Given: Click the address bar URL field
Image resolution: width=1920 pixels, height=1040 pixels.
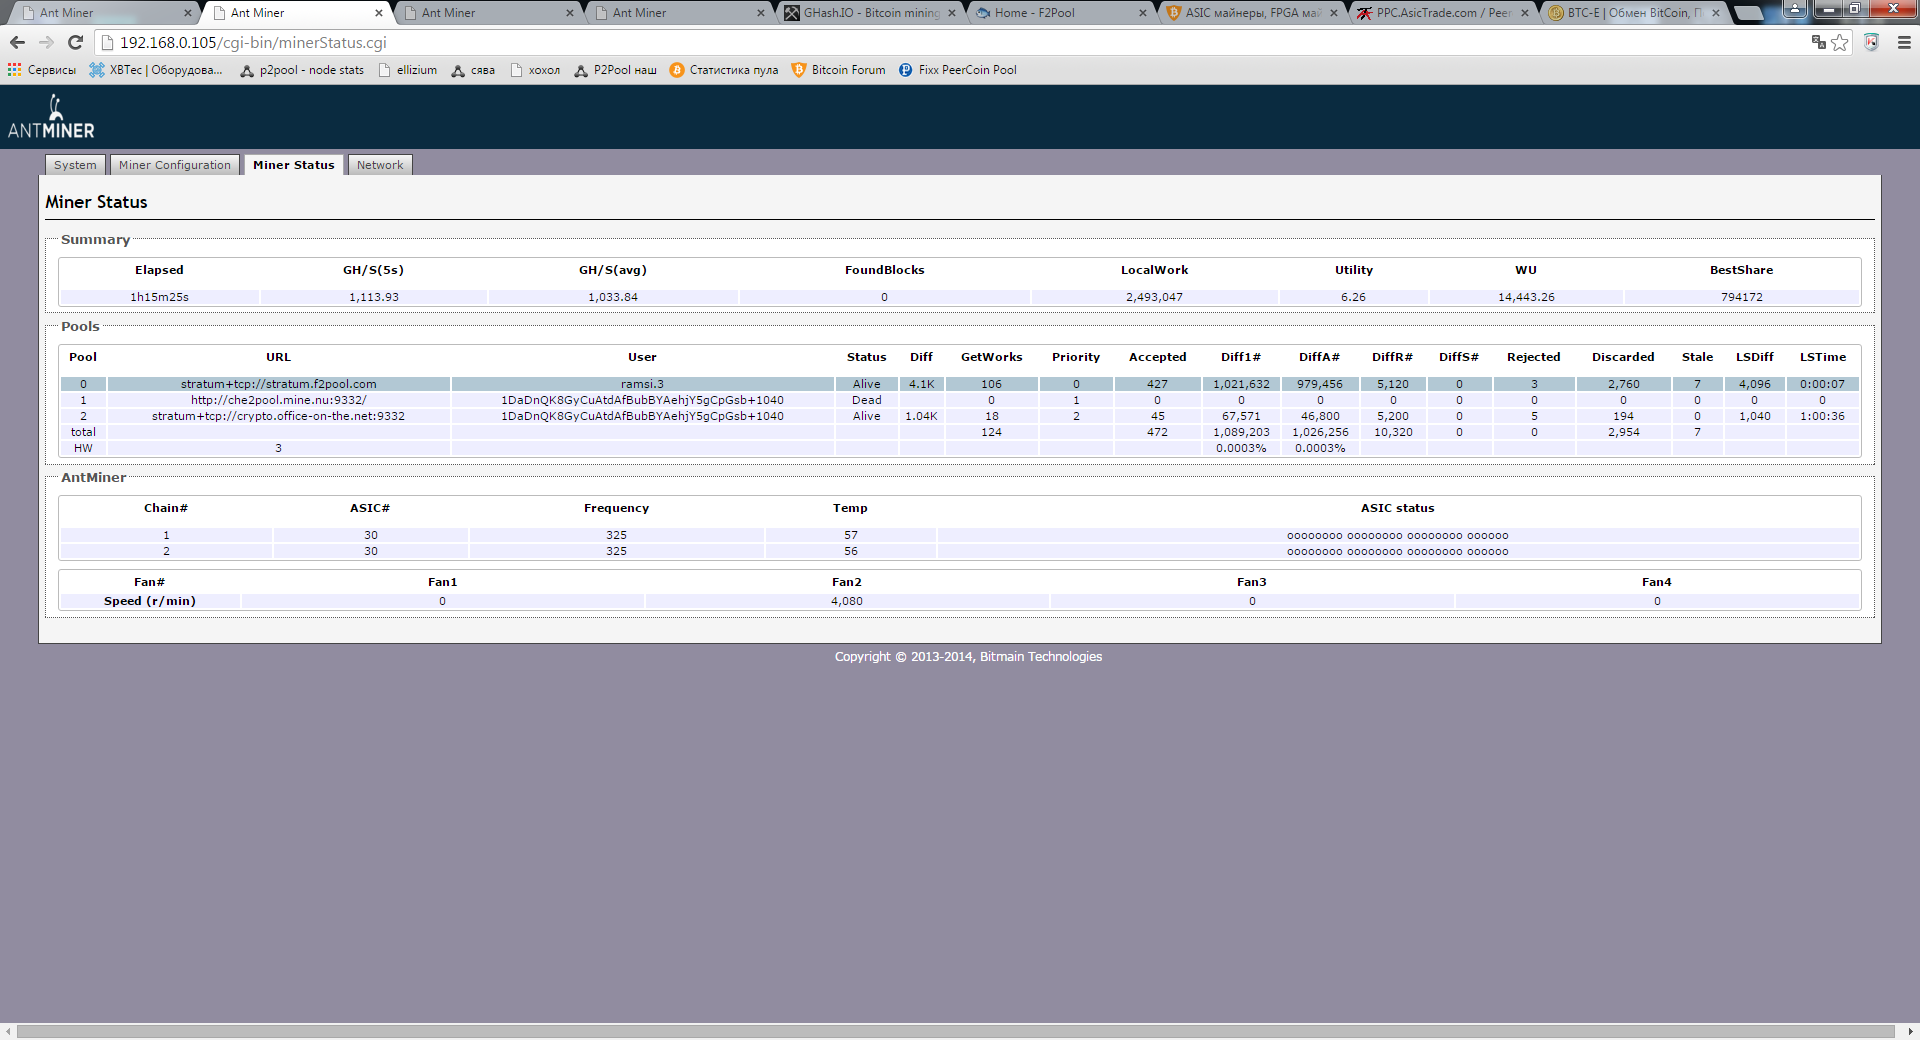Looking at the screenshot, I should [x=900, y=42].
